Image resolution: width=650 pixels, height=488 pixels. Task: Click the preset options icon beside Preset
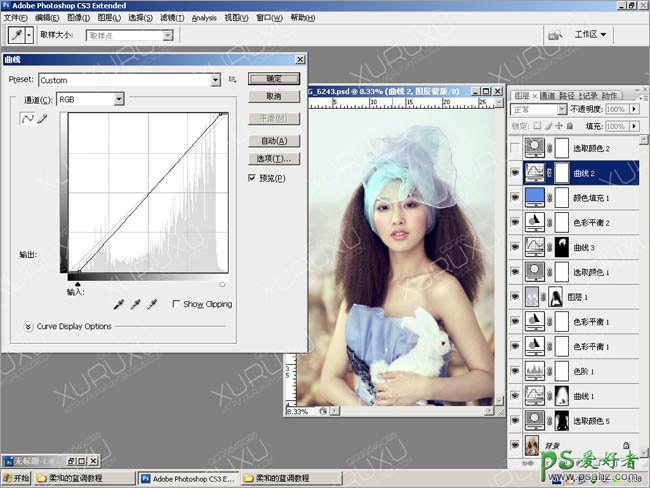click(x=232, y=79)
